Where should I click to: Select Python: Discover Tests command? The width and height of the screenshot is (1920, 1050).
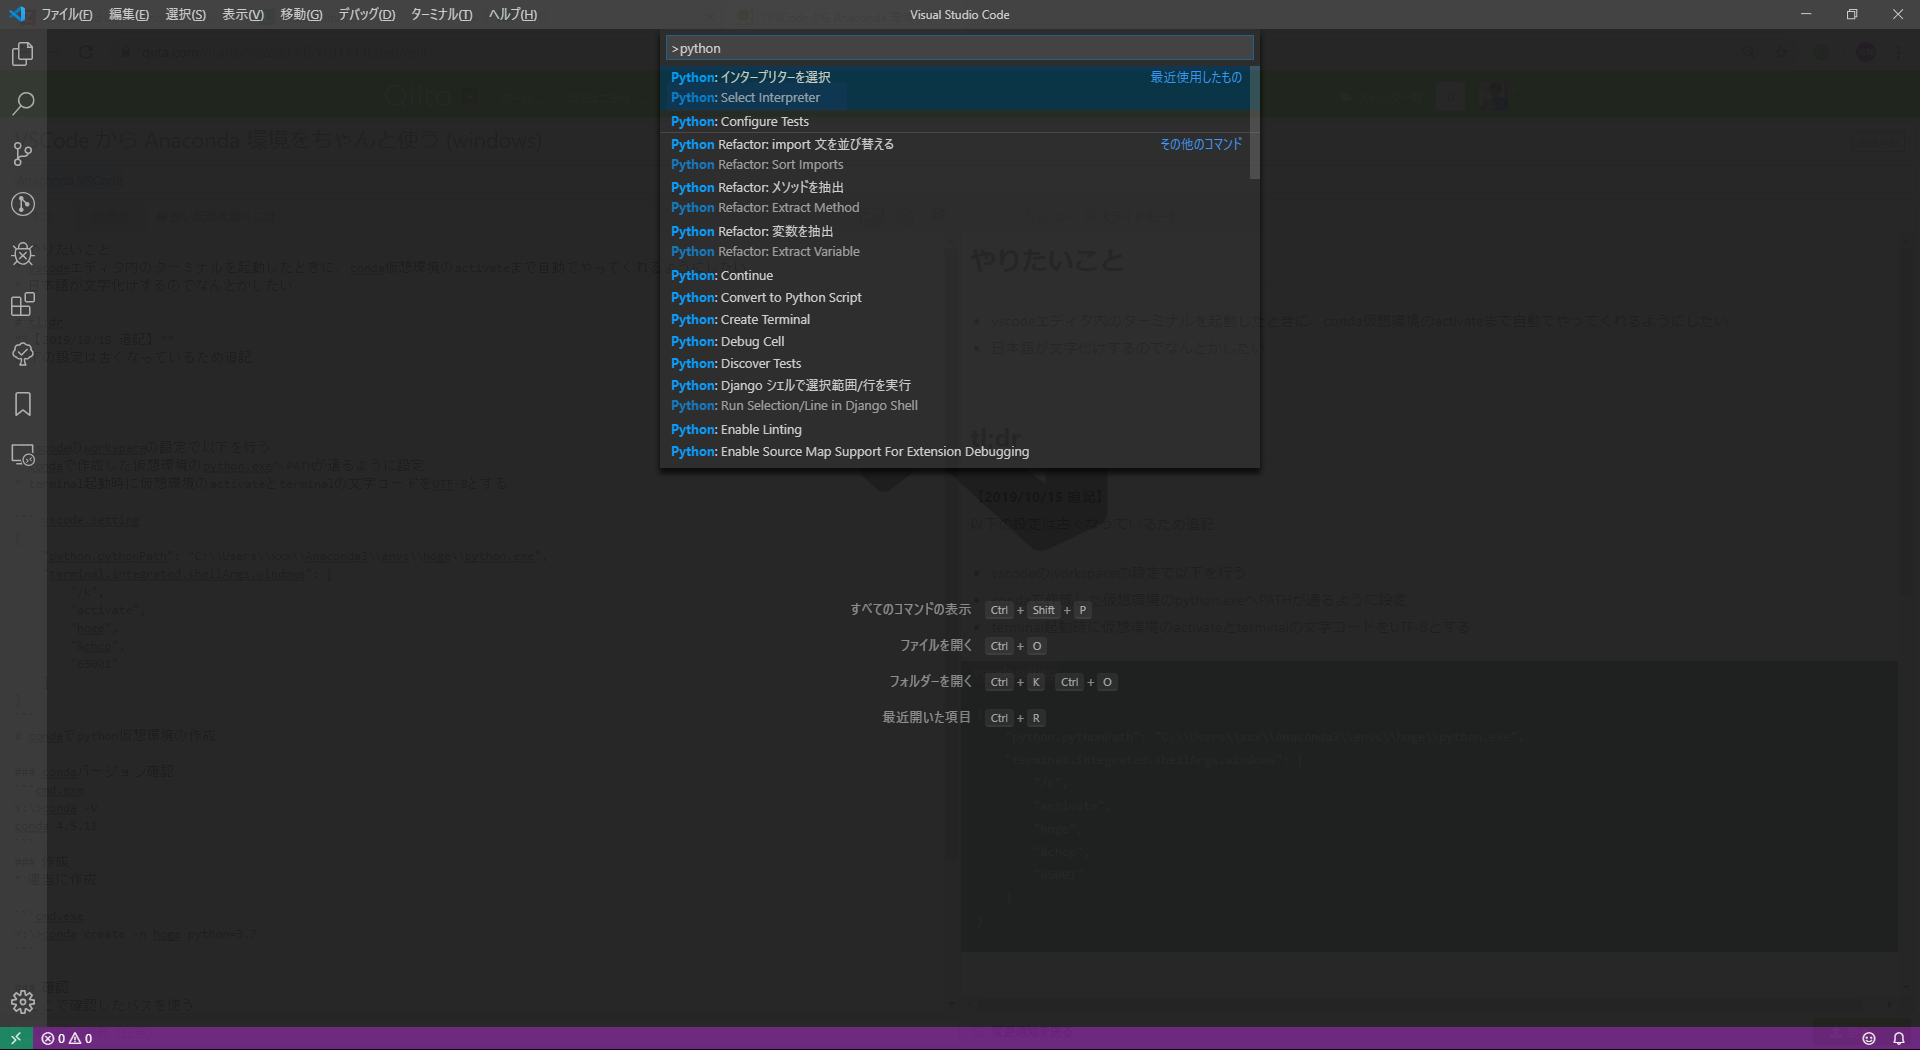click(957, 363)
